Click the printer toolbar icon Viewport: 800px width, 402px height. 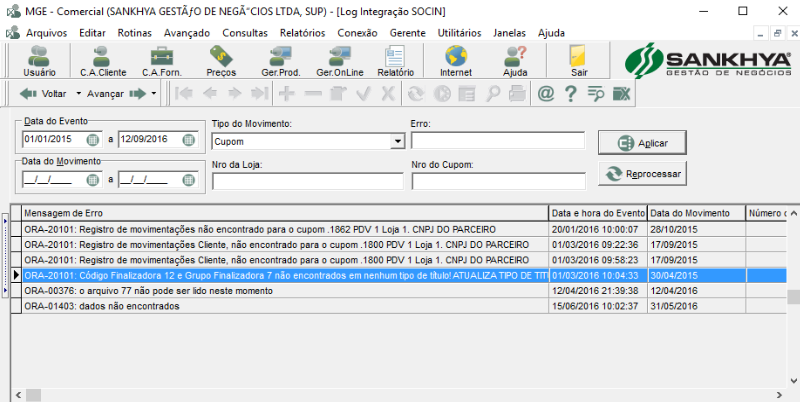tap(517, 94)
